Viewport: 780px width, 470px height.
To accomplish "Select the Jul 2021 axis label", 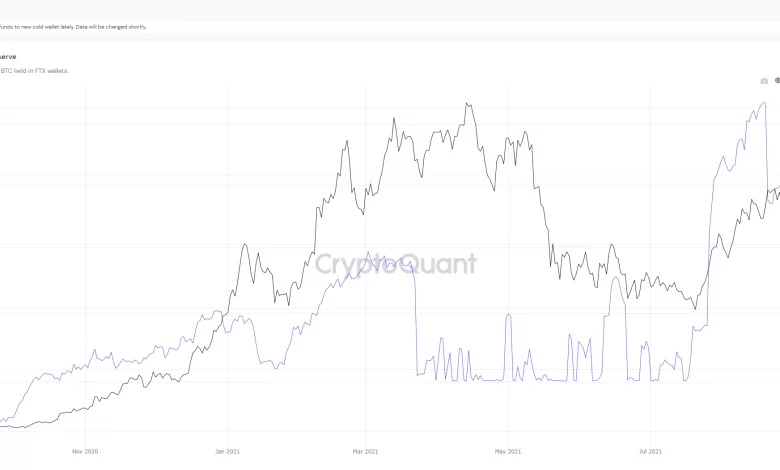I will (x=650, y=451).
